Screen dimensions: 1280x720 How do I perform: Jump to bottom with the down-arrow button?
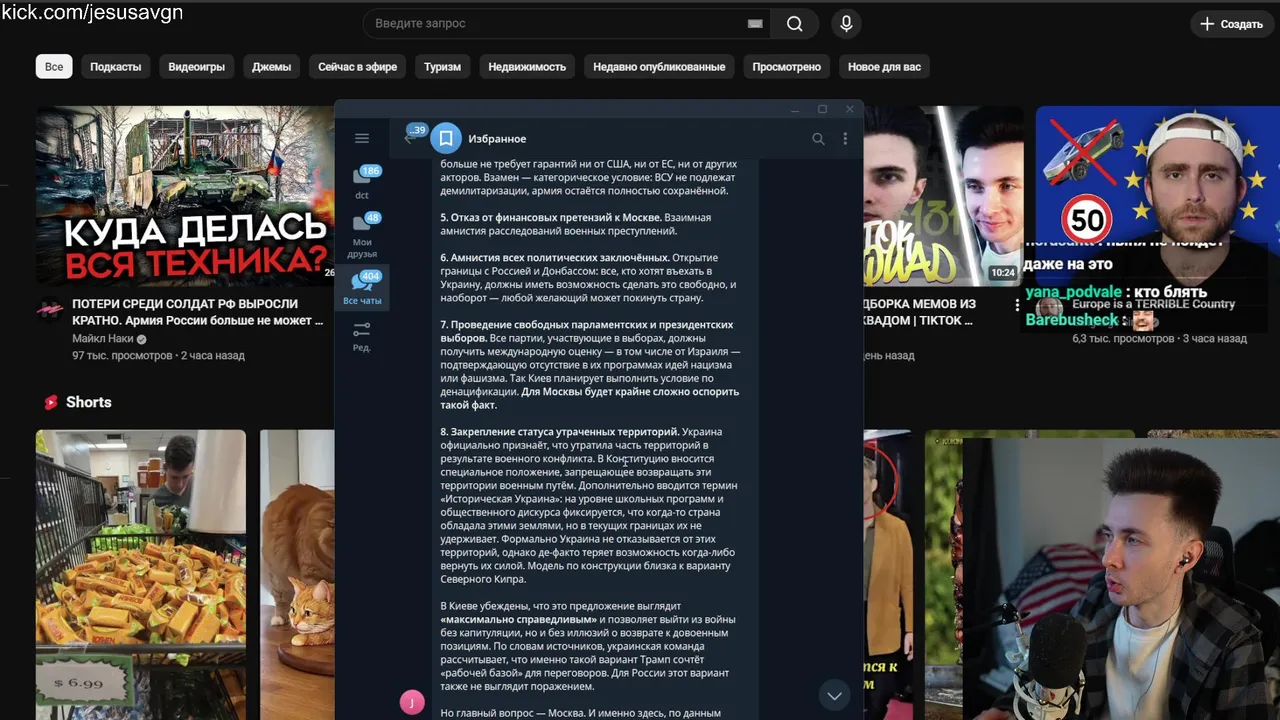pos(834,695)
